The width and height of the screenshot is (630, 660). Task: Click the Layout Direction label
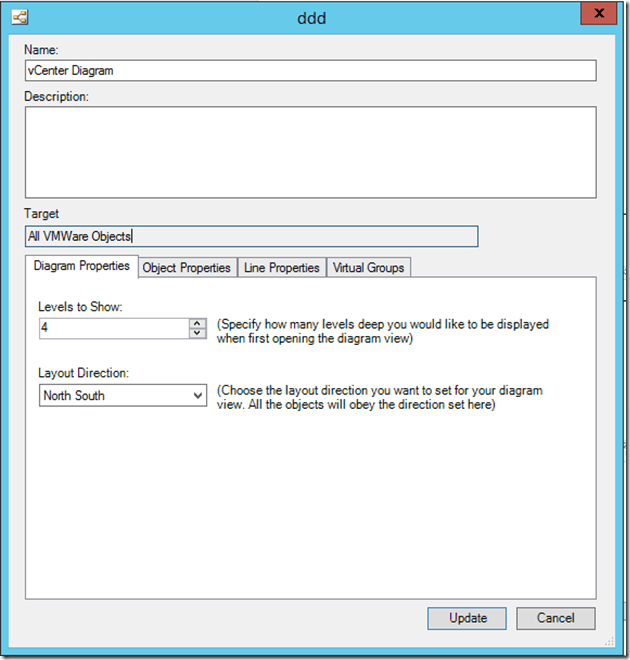tap(84, 373)
